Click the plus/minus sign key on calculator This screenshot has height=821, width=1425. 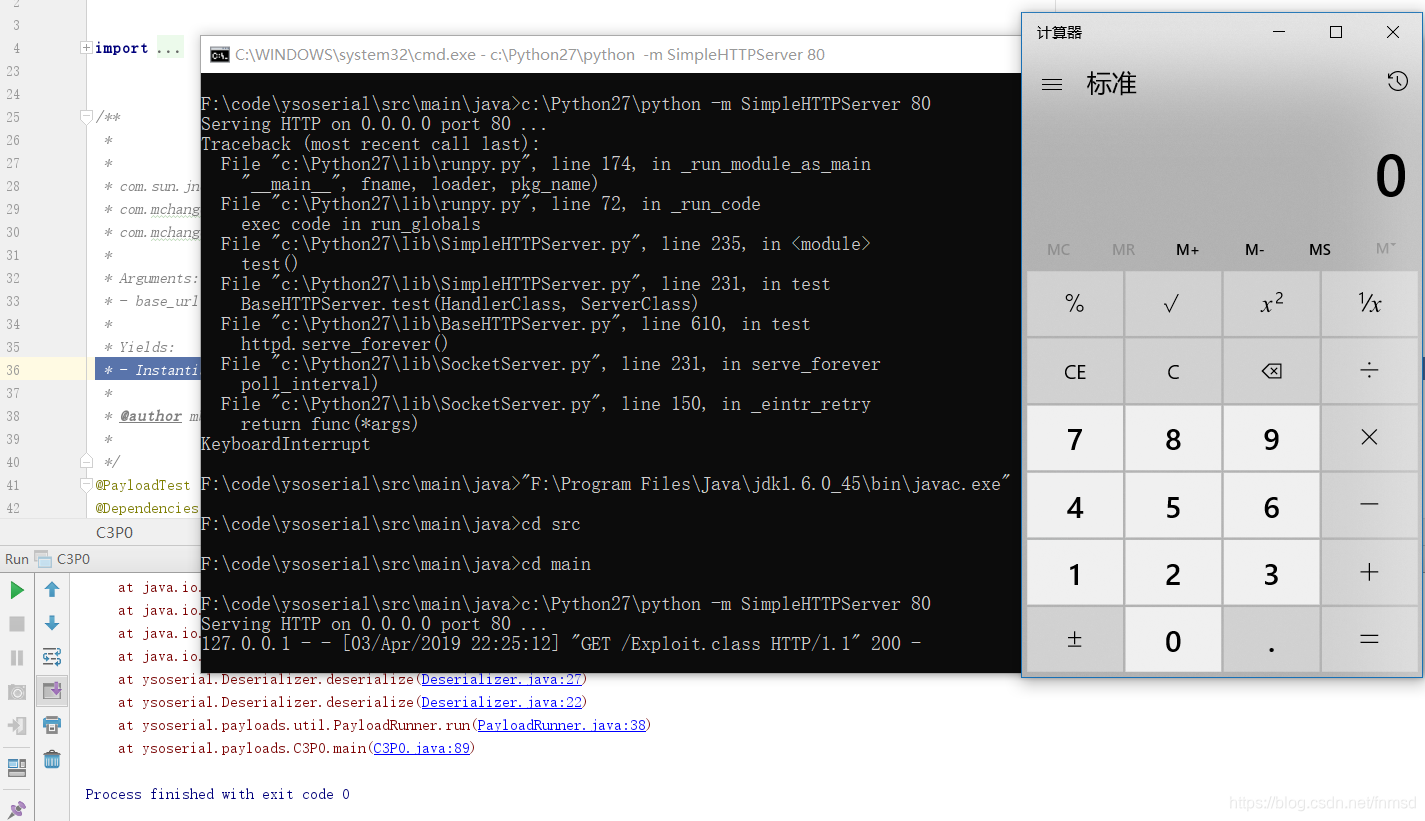click(1075, 640)
